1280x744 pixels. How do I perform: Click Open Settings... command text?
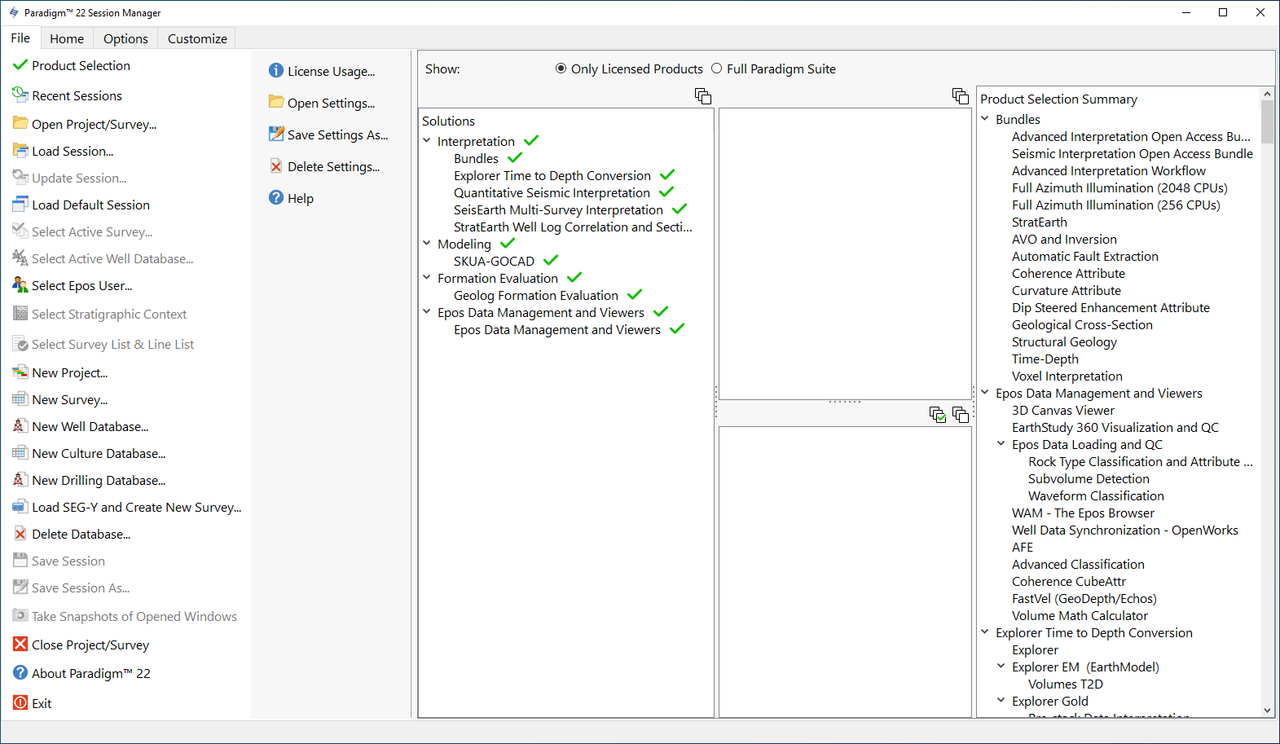pos(331,103)
